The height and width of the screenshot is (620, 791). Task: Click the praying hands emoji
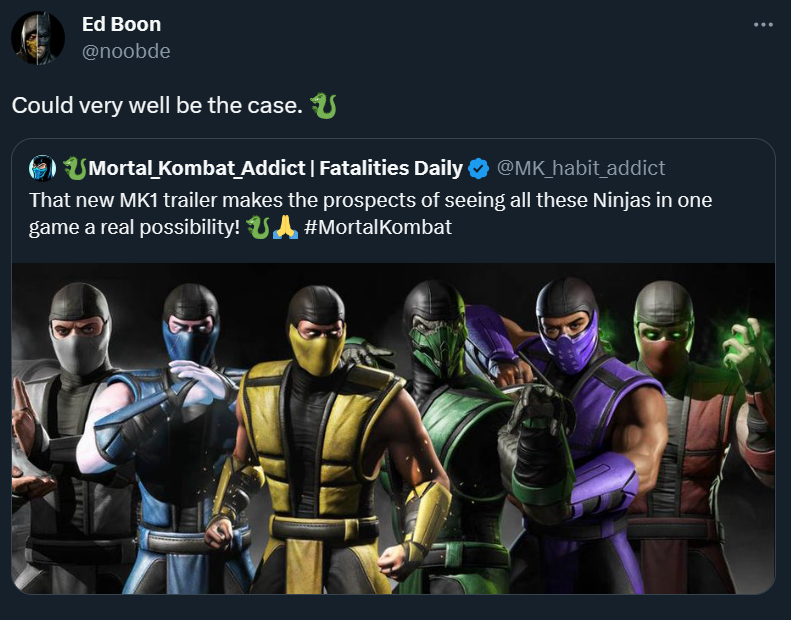[285, 227]
